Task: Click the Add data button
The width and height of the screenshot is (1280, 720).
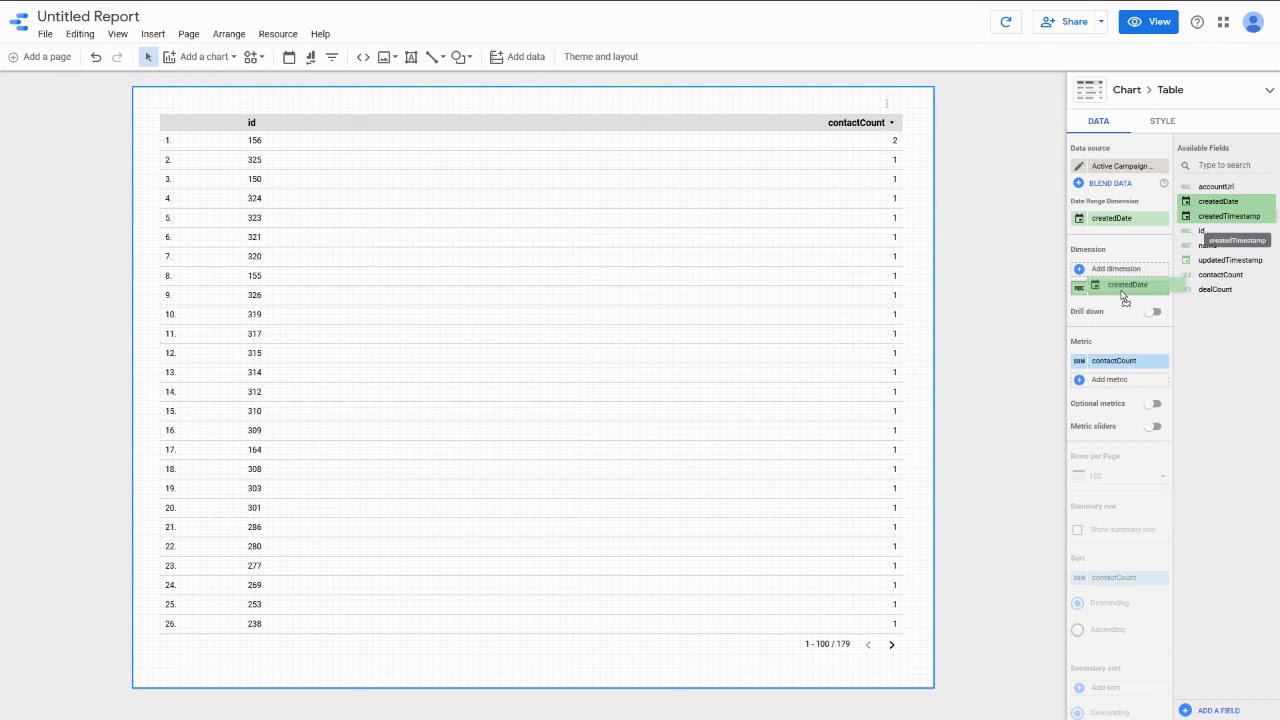Action: [517, 57]
